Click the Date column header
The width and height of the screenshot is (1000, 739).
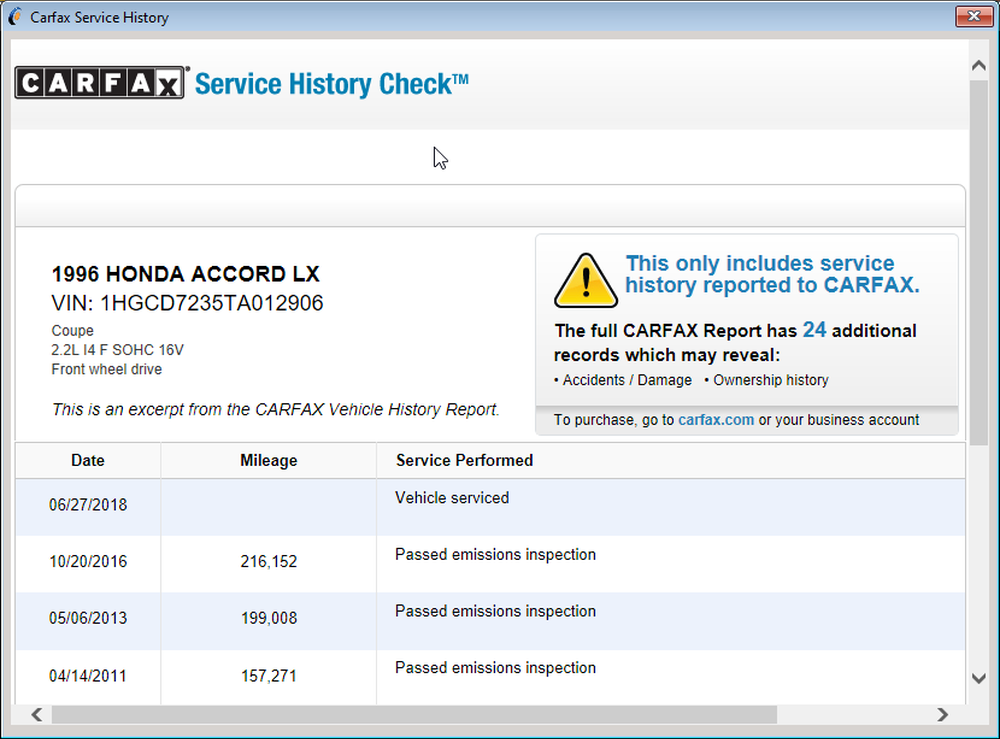88,460
